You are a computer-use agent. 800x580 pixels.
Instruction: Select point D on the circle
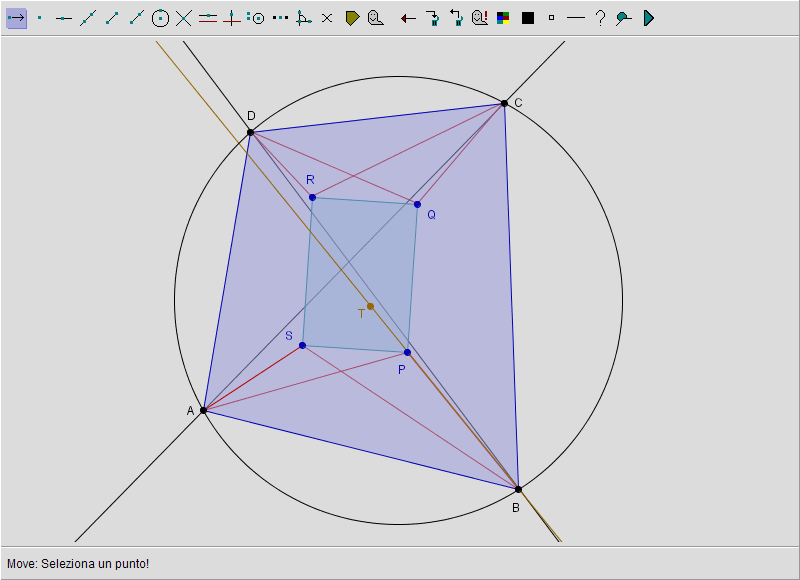[x=251, y=133]
